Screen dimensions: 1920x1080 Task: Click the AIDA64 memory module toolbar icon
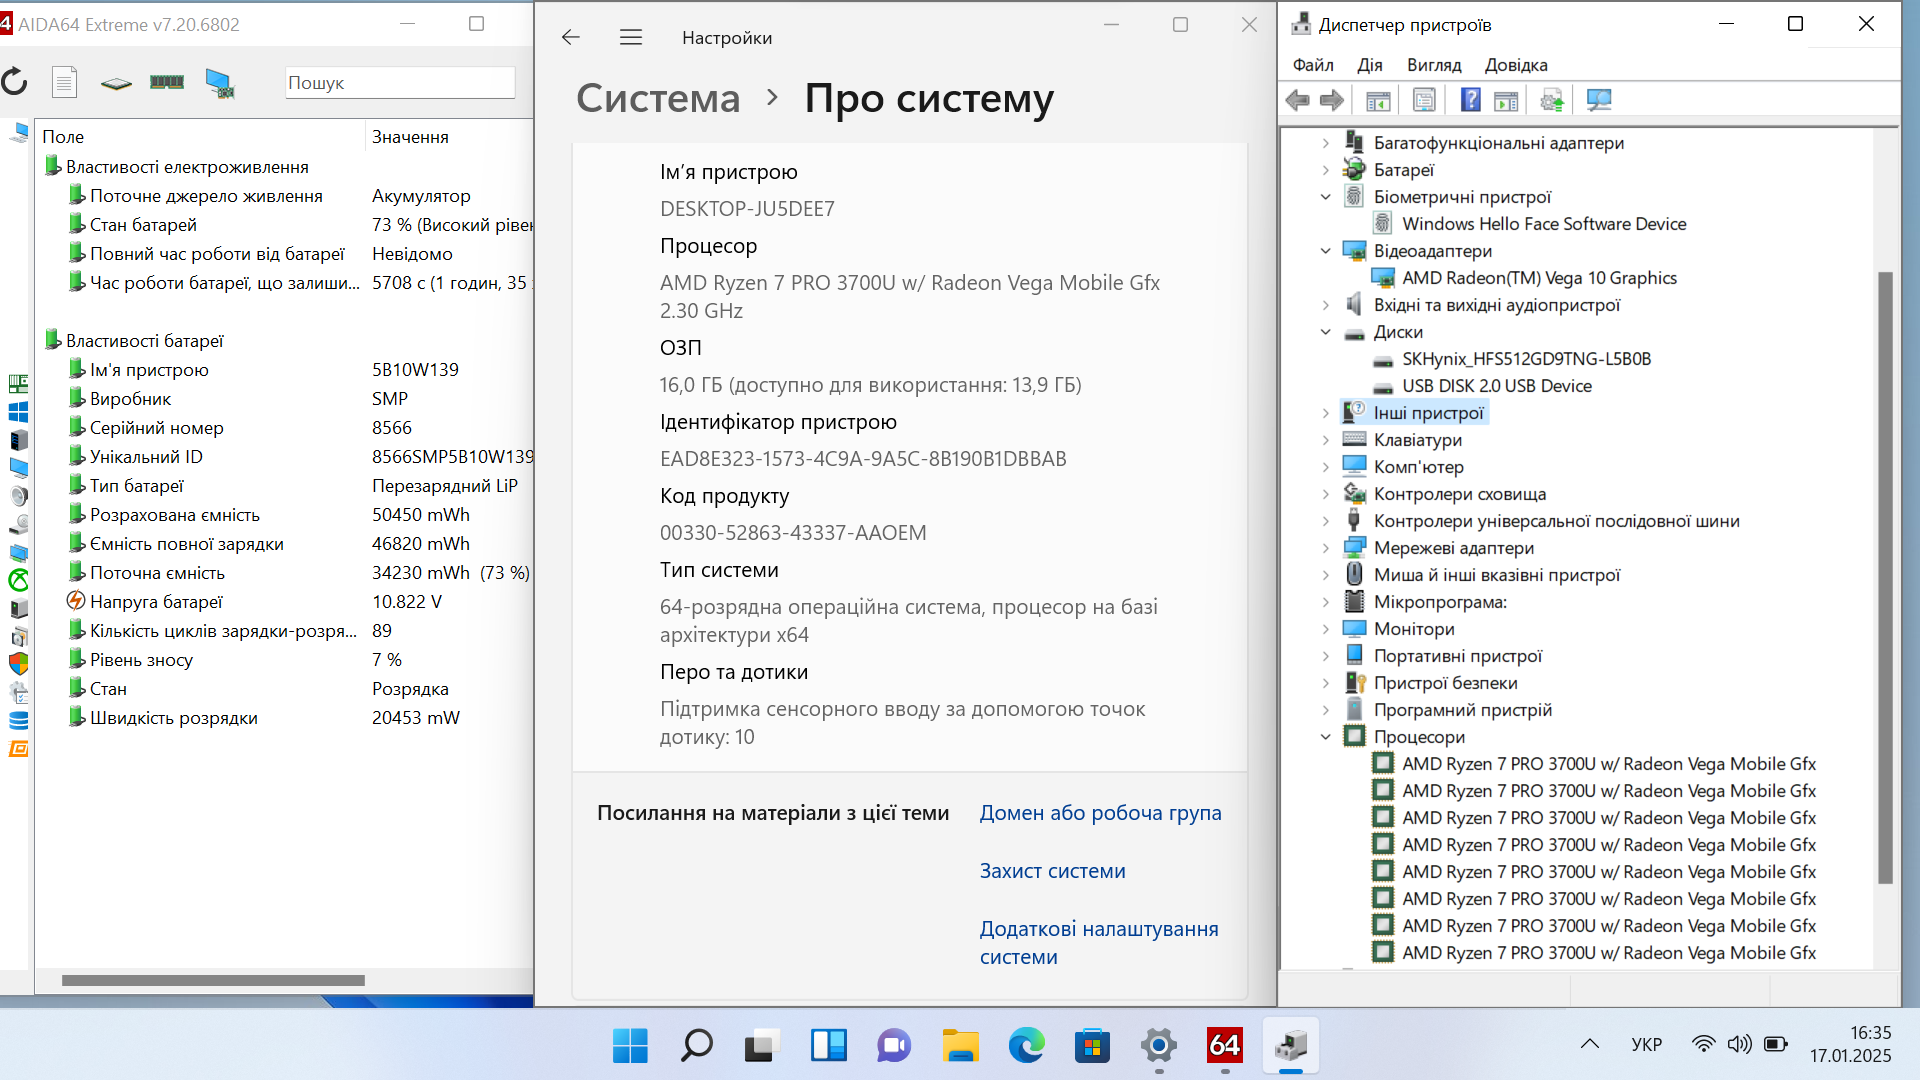tap(167, 82)
